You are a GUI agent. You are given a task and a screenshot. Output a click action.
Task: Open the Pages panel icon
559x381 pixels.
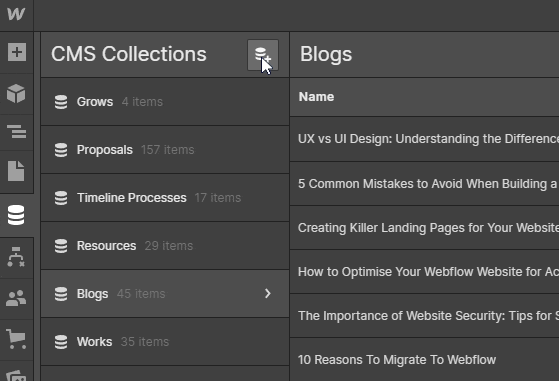point(16,171)
